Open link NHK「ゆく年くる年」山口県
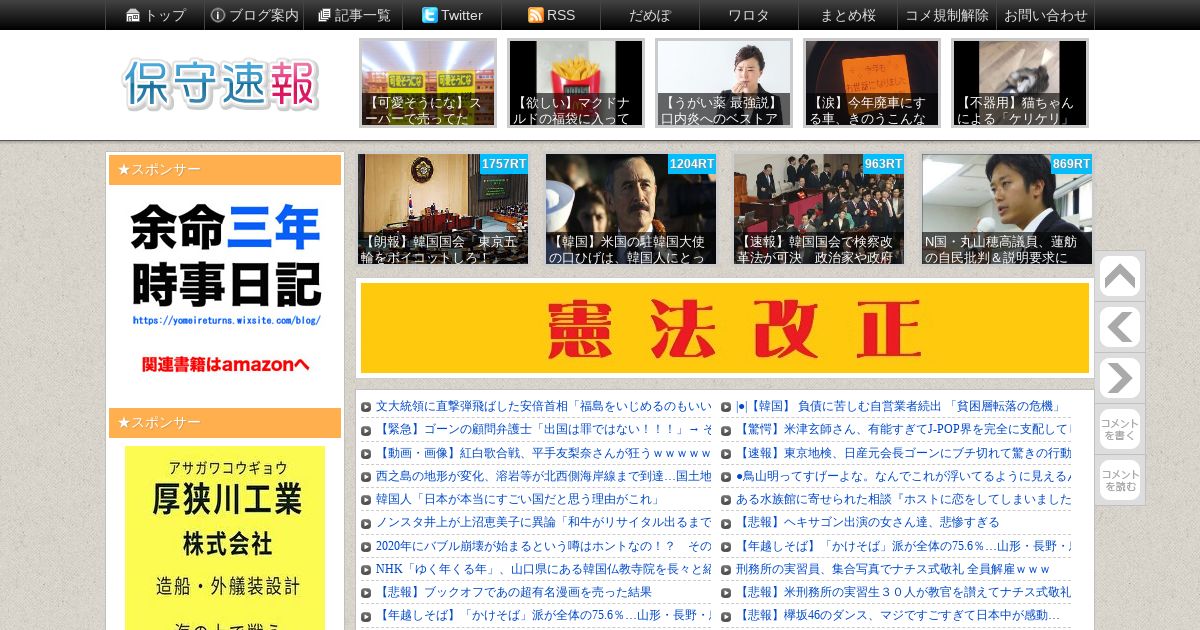 (x=543, y=569)
